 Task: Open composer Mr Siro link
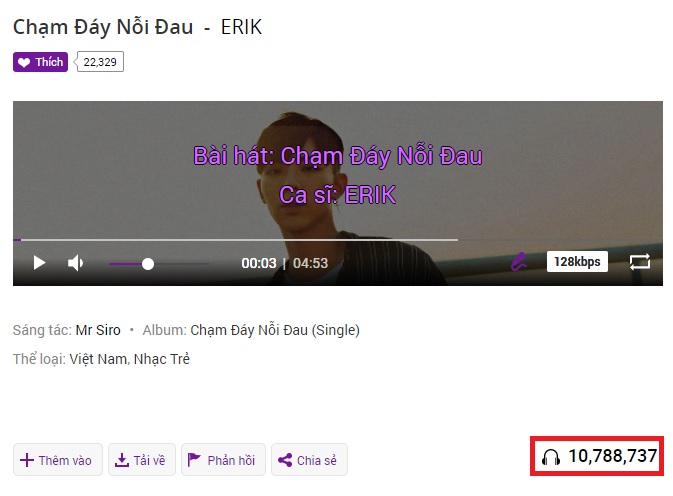click(98, 330)
